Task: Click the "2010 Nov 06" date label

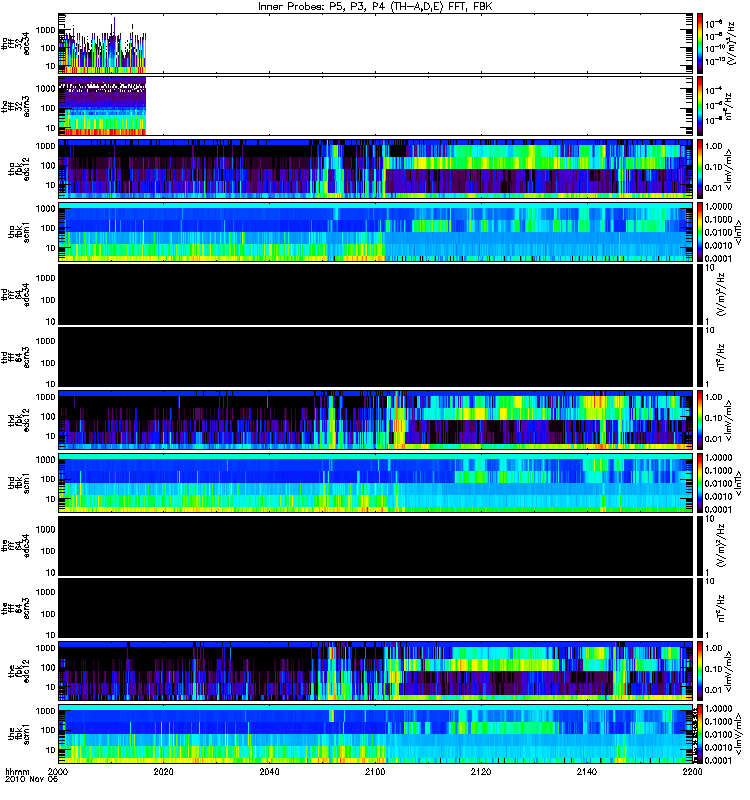Action: (32, 780)
